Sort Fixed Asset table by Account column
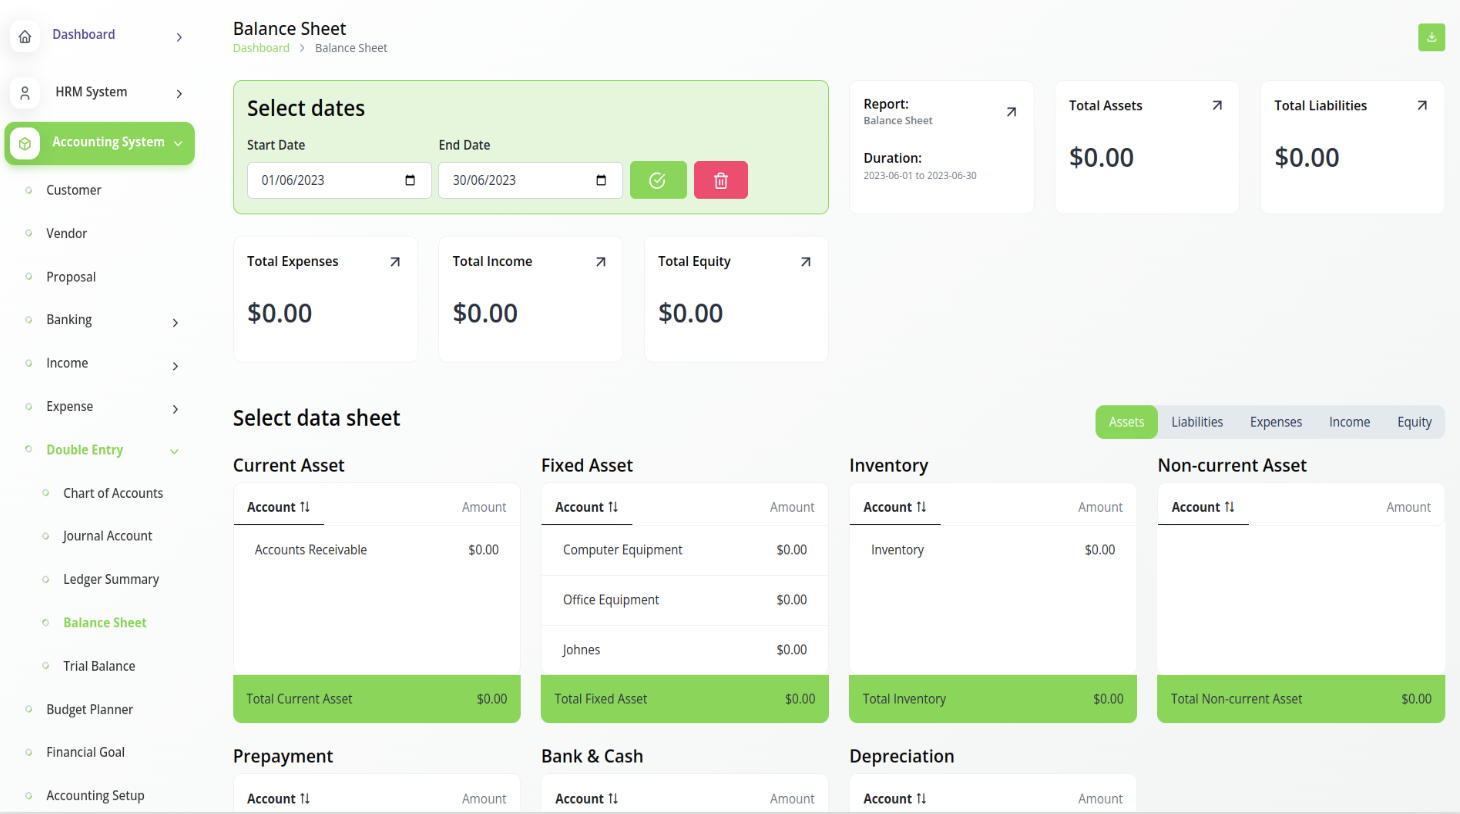1460x814 pixels. point(586,507)
